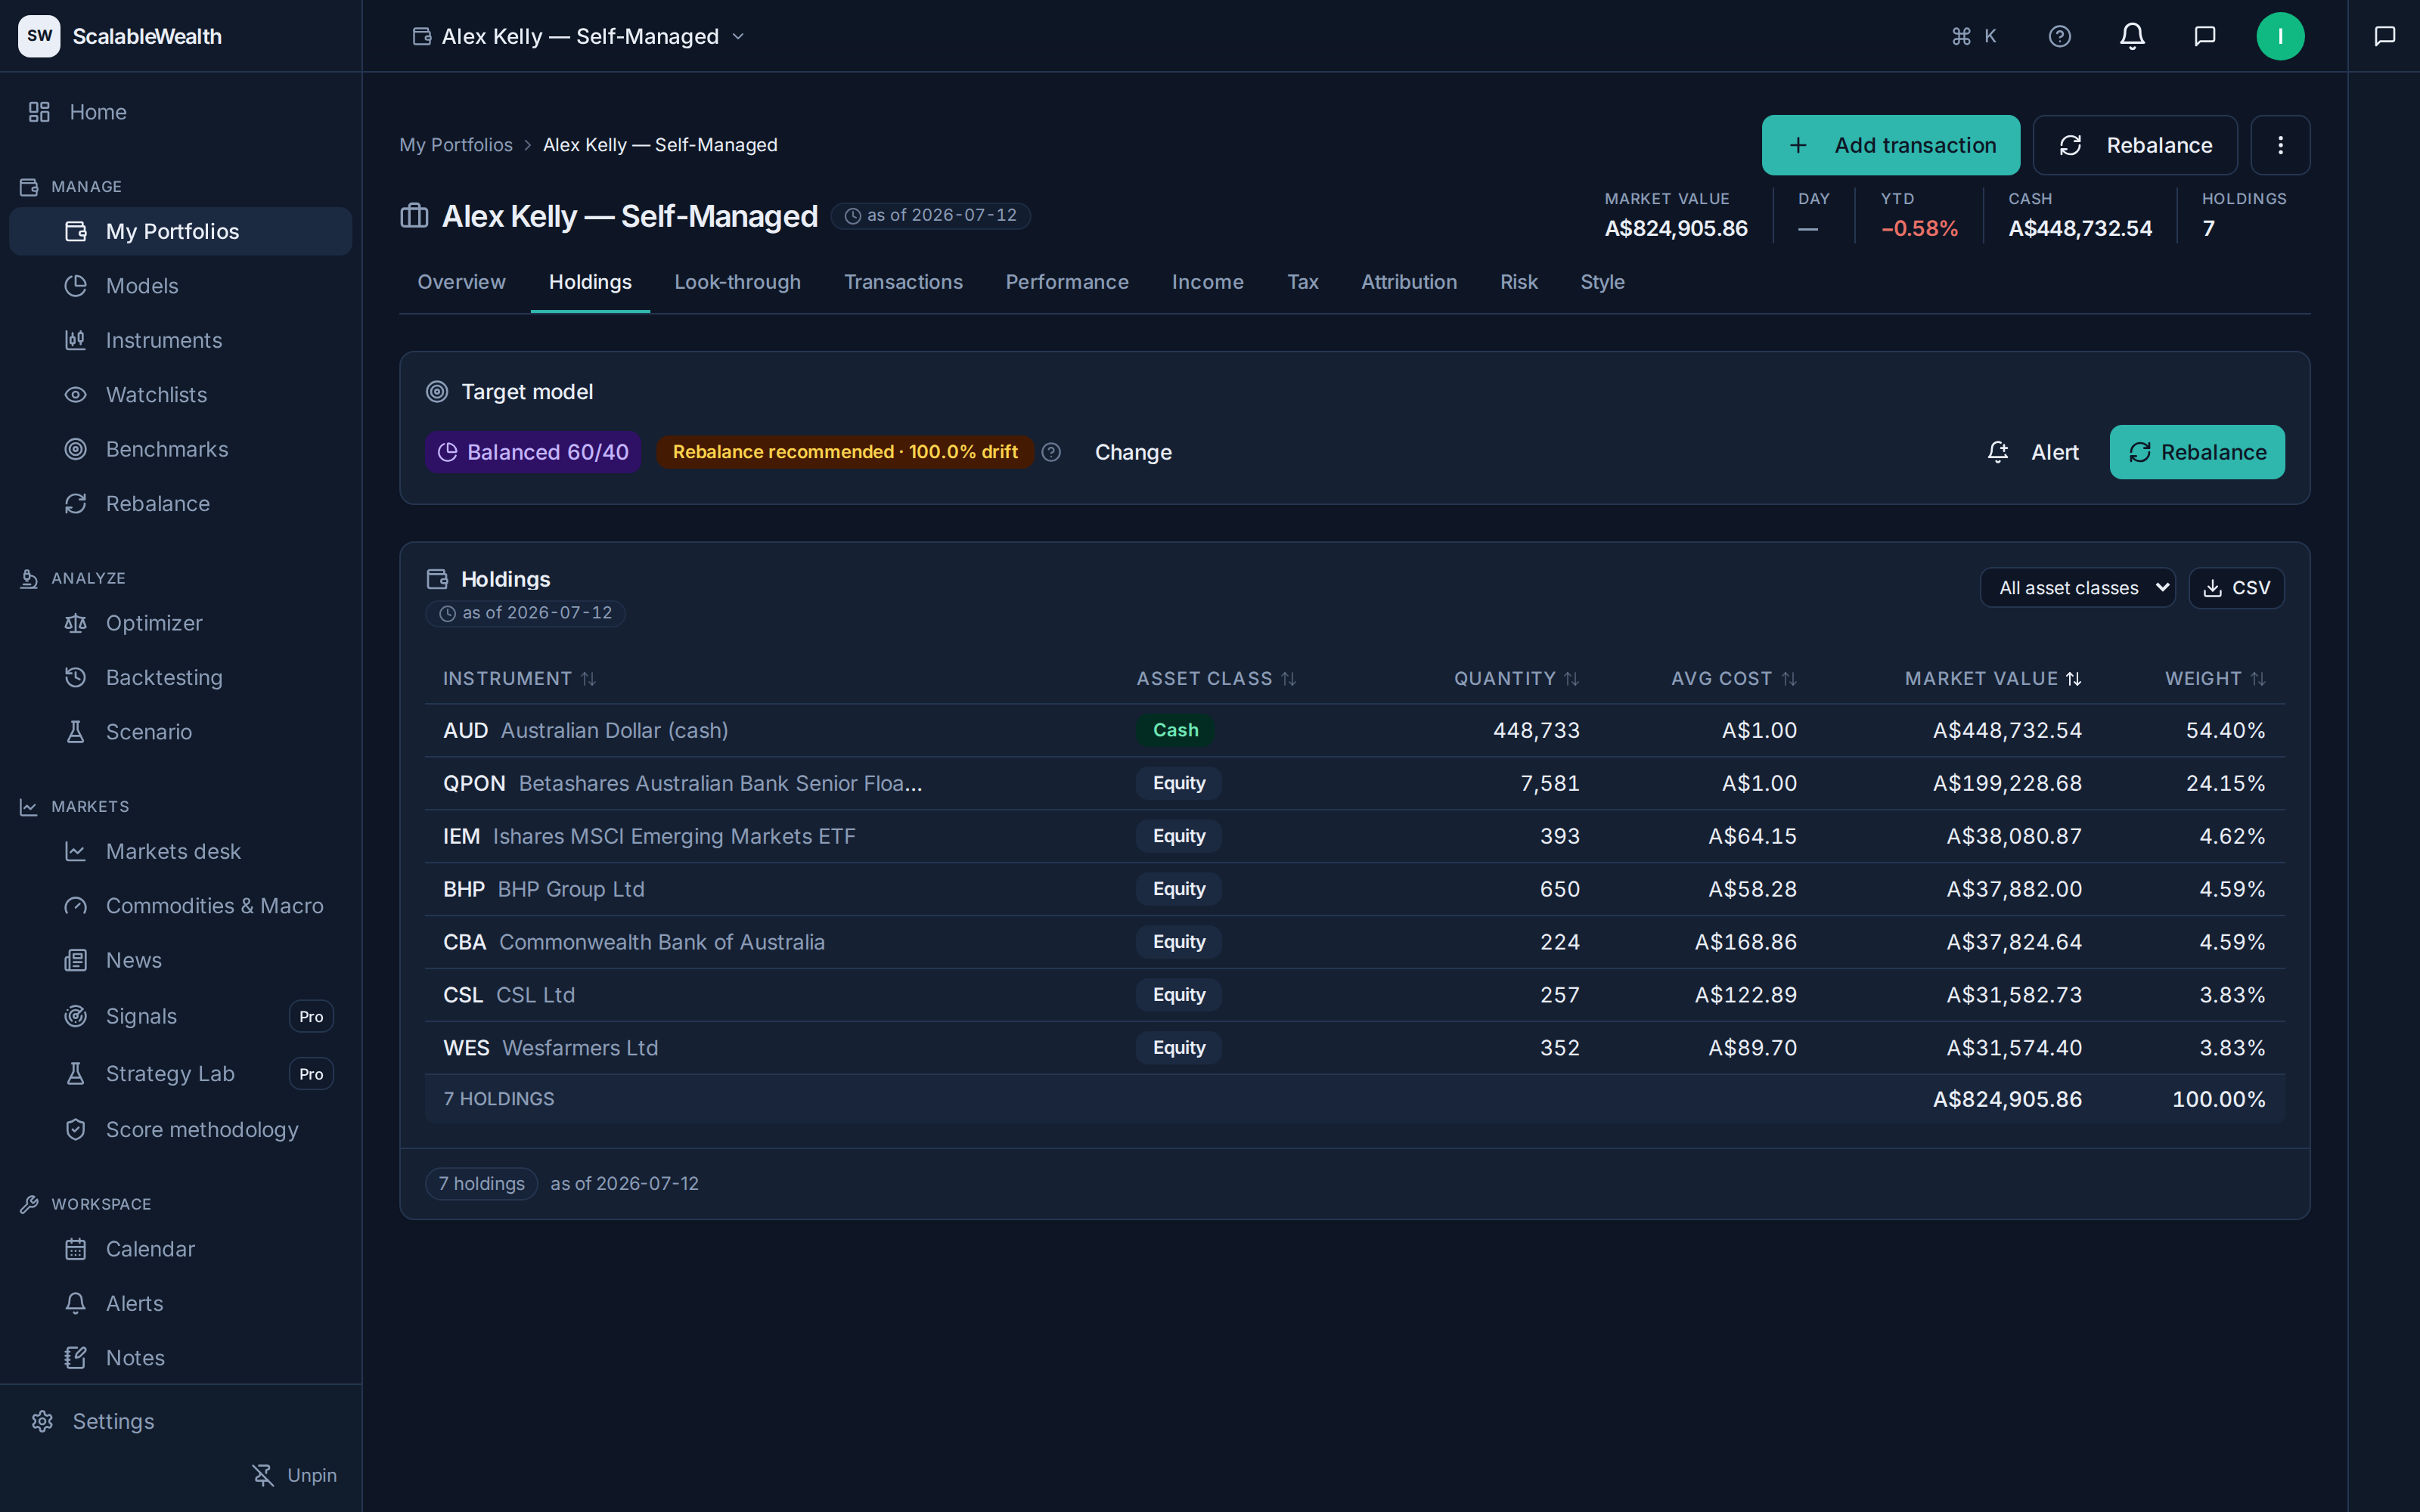The image size is (2420, 1512).
Task: Click the Signals radar icon
Action: pyautogui.click(x=76, y=1016)
